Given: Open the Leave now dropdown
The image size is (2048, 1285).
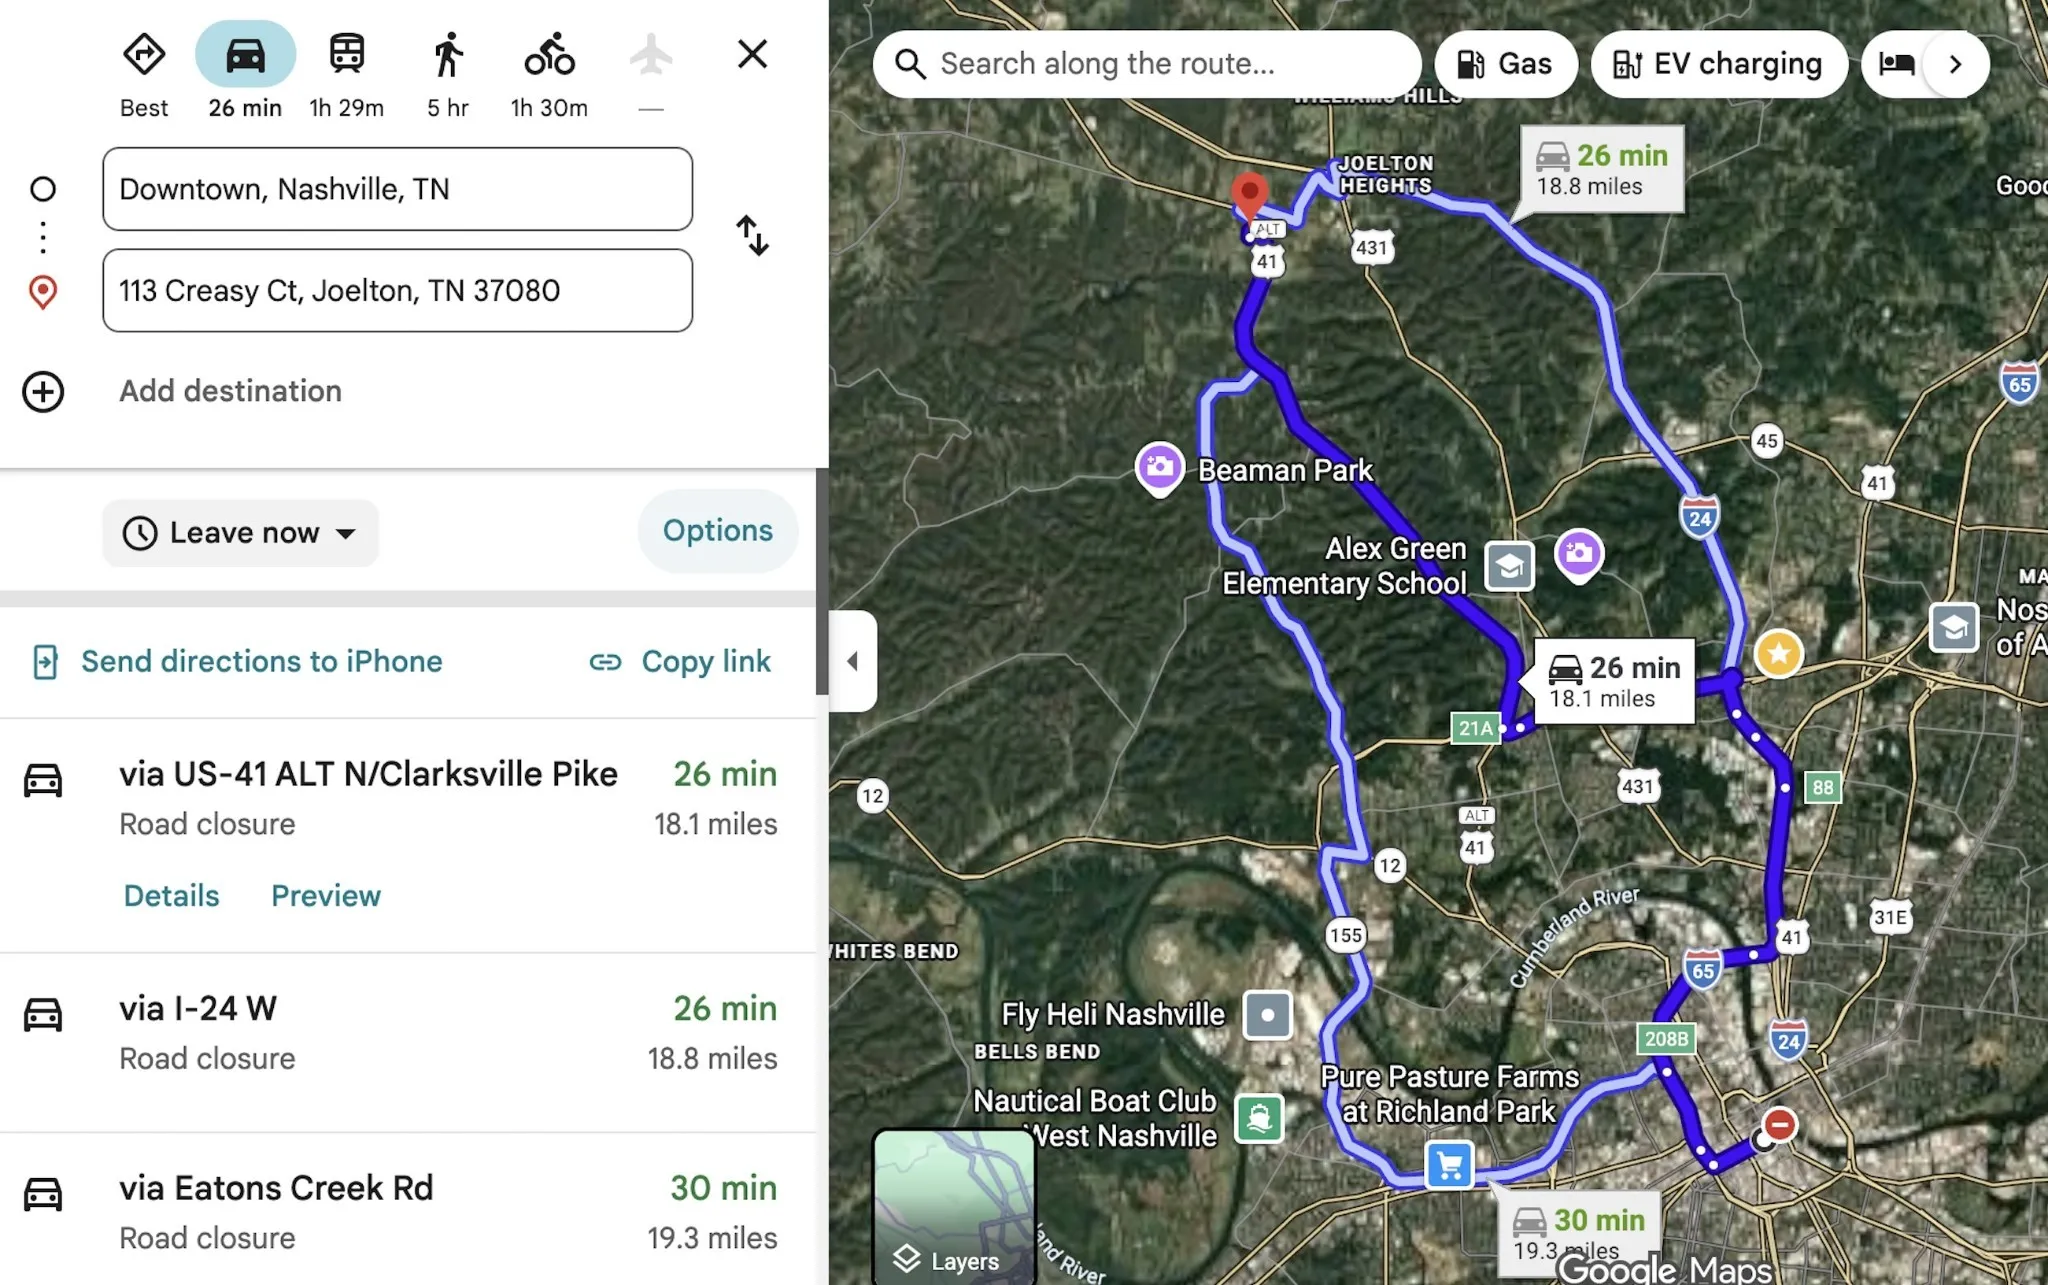Looking at the screenshot, I should [x=240, y=533].
